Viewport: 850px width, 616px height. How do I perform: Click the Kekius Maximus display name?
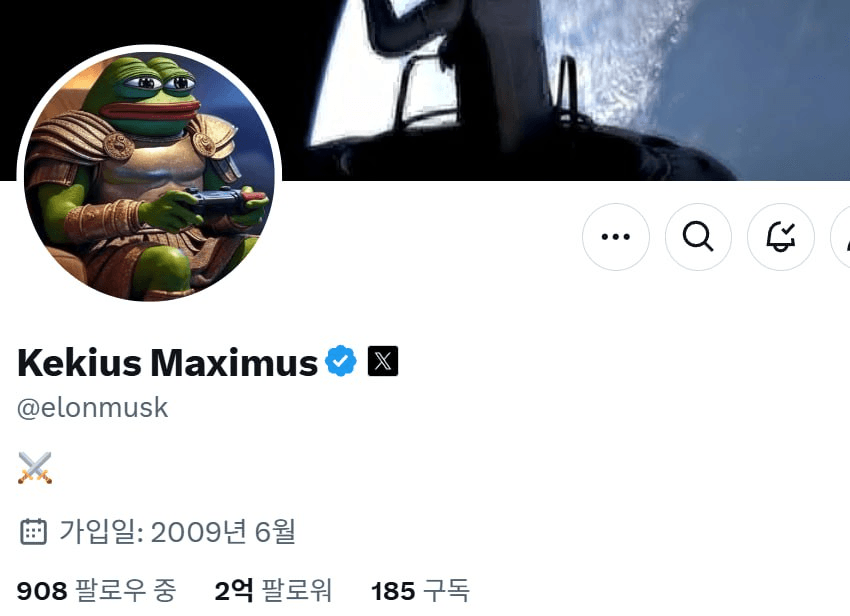168,362
